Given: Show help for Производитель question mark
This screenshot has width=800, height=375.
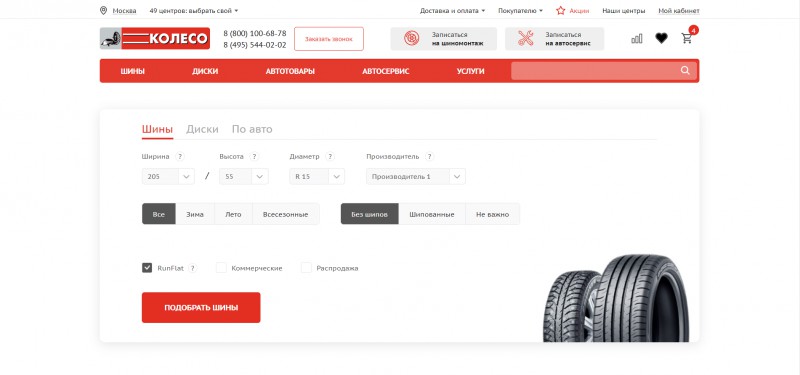Looking at the screenshot, I should coord(430,157).
